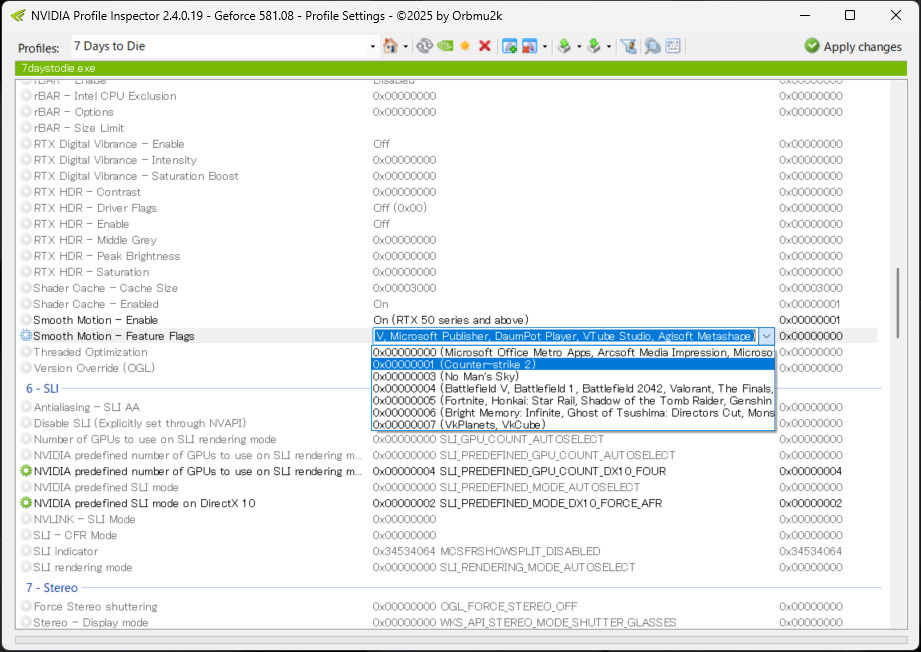Select the RTX HDR - Peak Brightness row
921x652 pixels.
click(x=448, y=256)
